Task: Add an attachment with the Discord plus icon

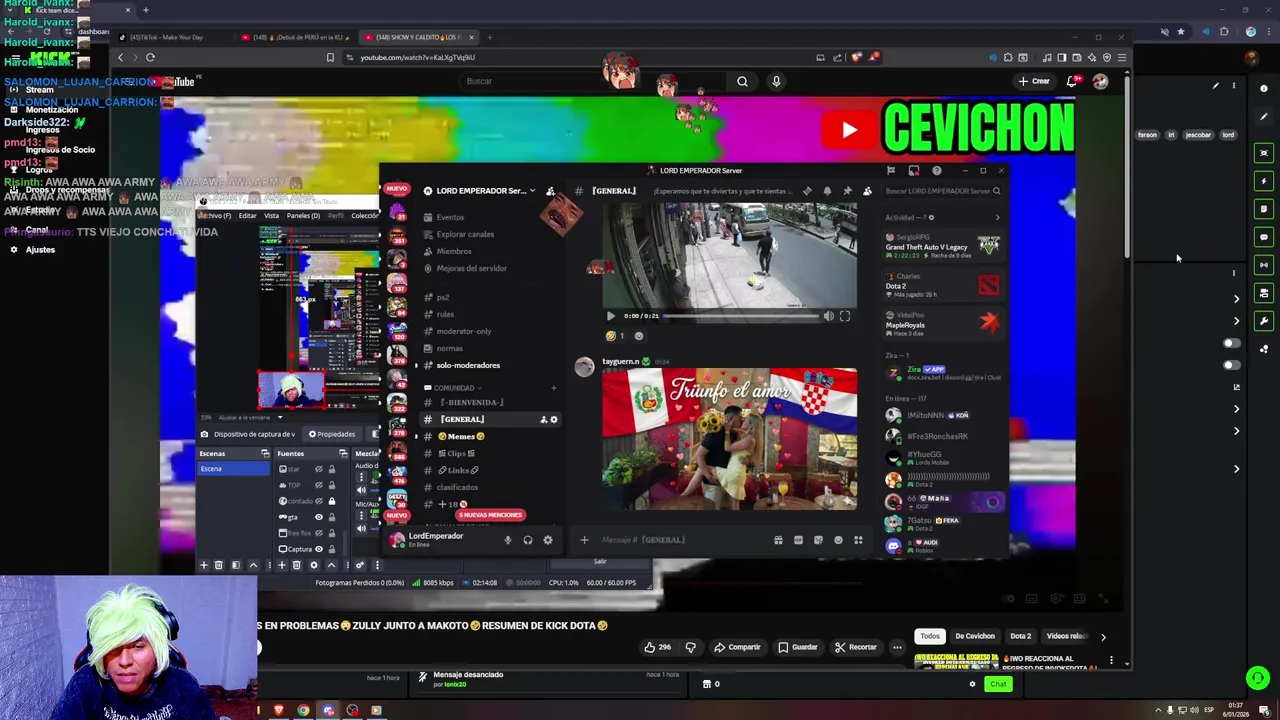Action: (x=584, y=540)
